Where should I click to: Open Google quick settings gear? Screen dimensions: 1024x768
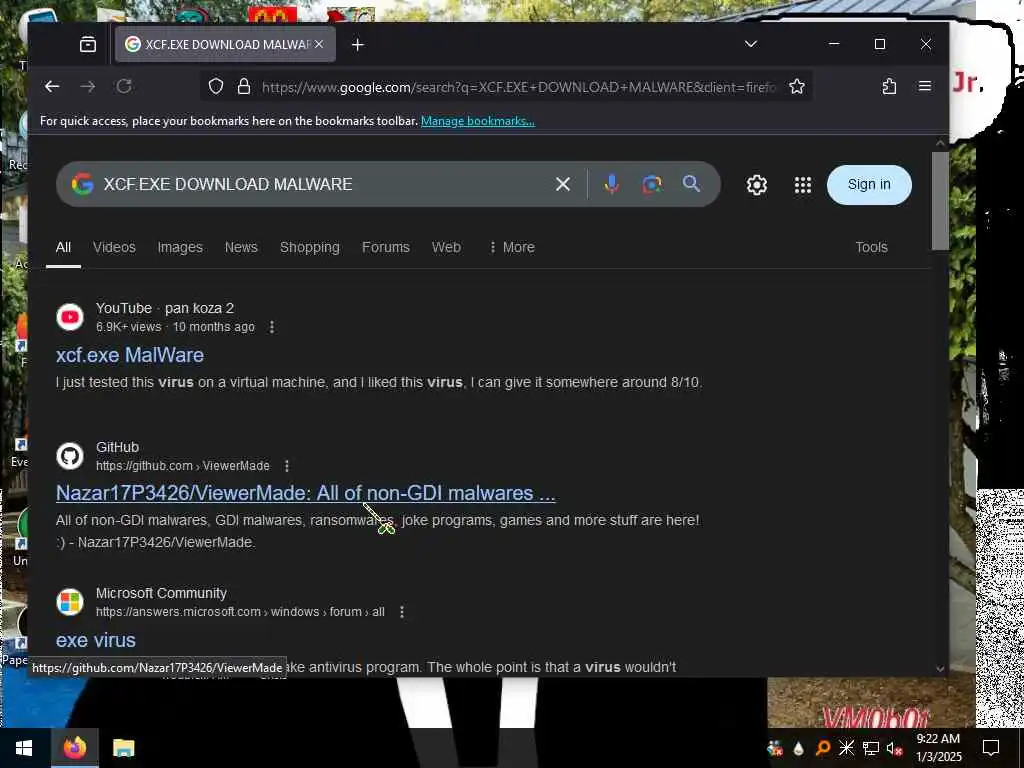coord(757,185)
